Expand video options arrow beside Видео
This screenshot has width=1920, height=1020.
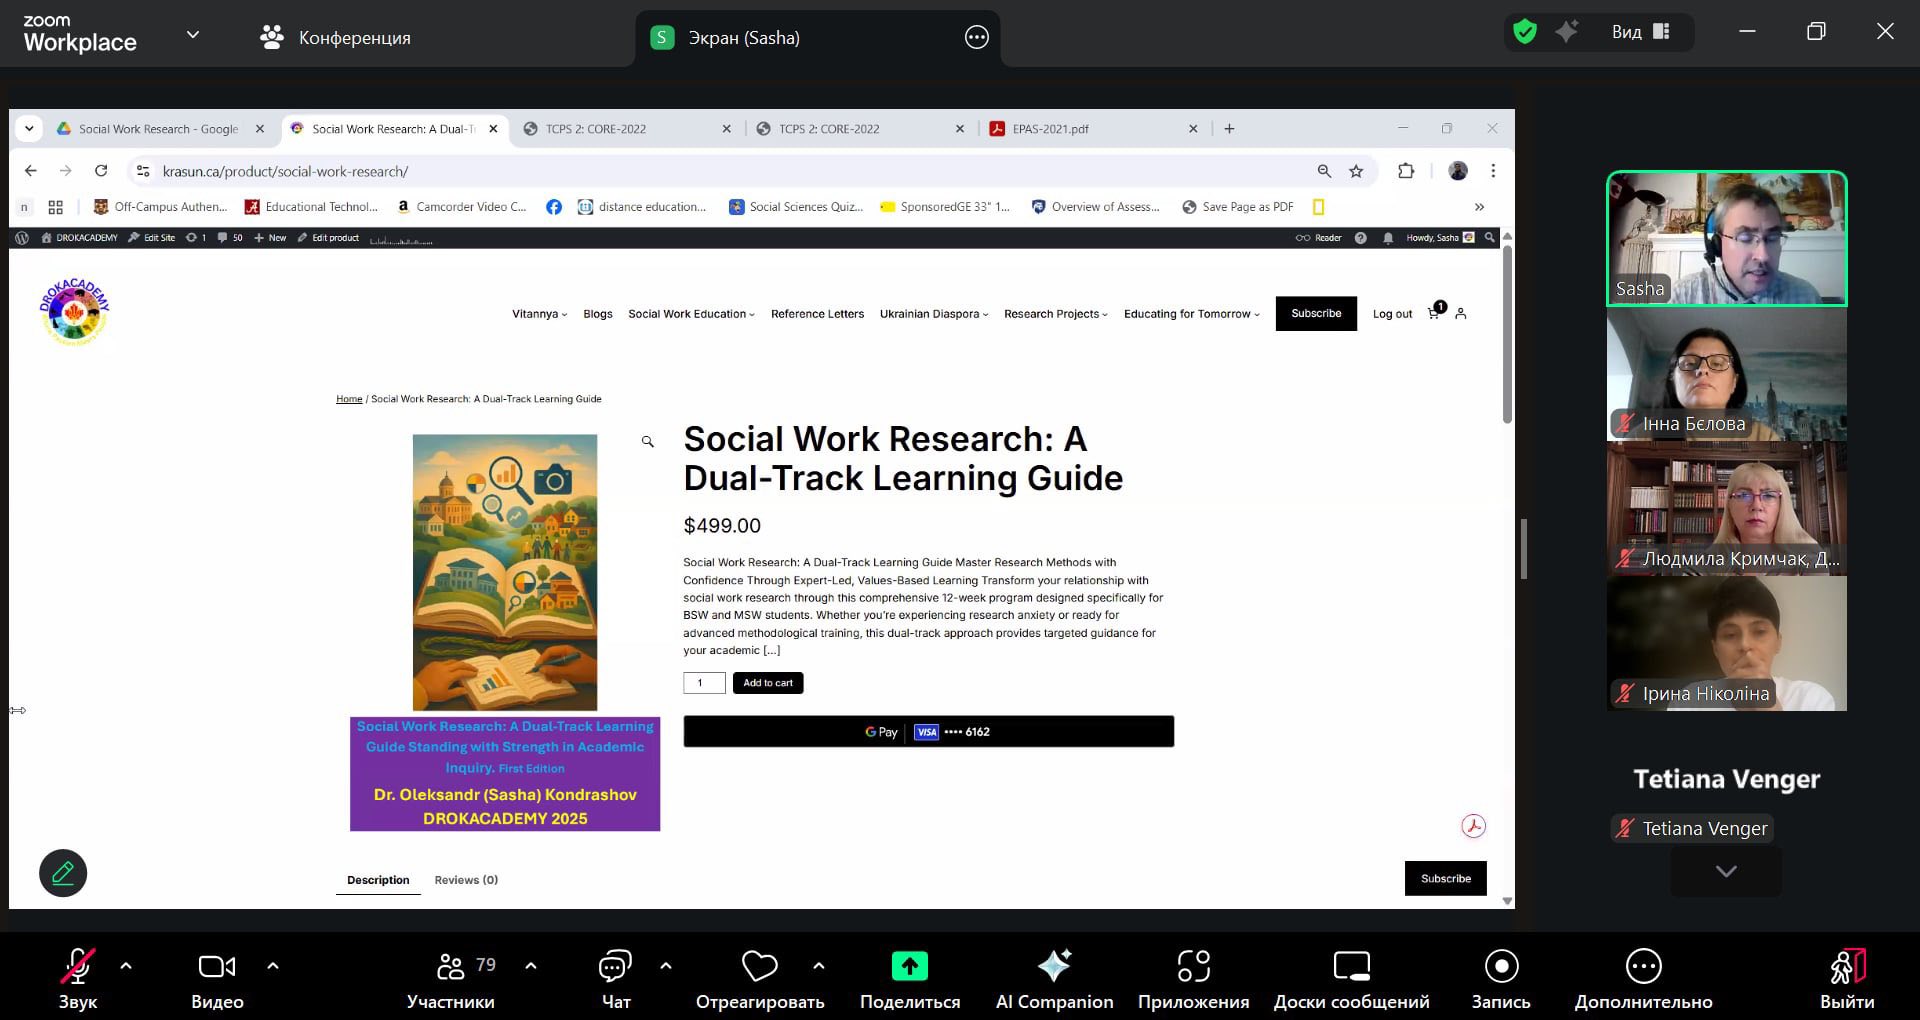click(273, 966)
